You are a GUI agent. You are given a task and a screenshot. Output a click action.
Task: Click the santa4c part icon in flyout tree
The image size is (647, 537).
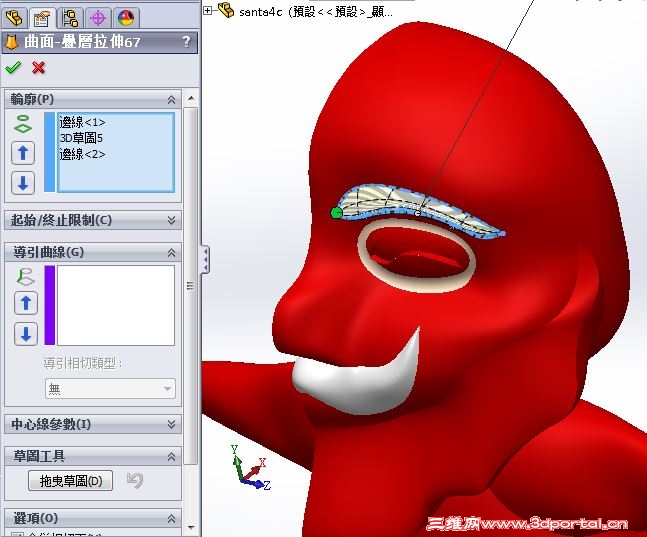(226, 10)
